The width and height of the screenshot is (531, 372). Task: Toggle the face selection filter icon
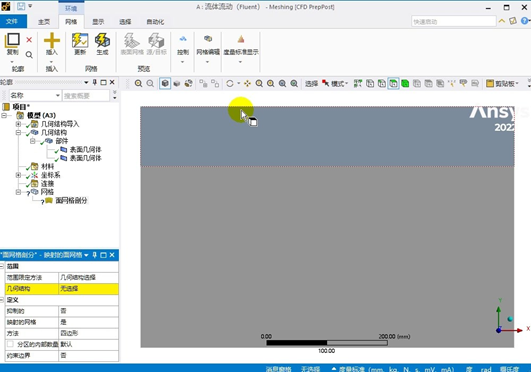(393, 83)
